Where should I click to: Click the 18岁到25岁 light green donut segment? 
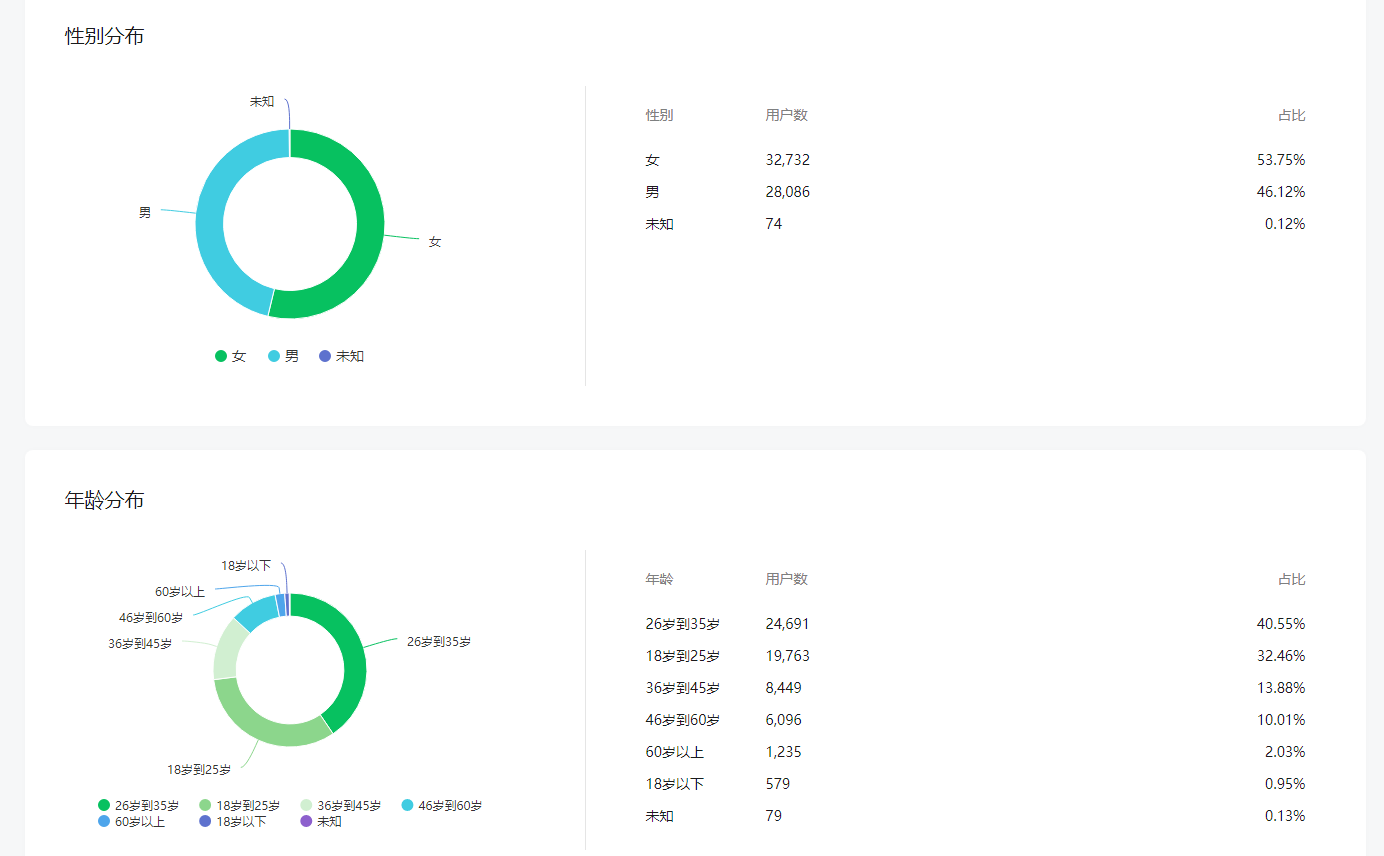point(265,728)
